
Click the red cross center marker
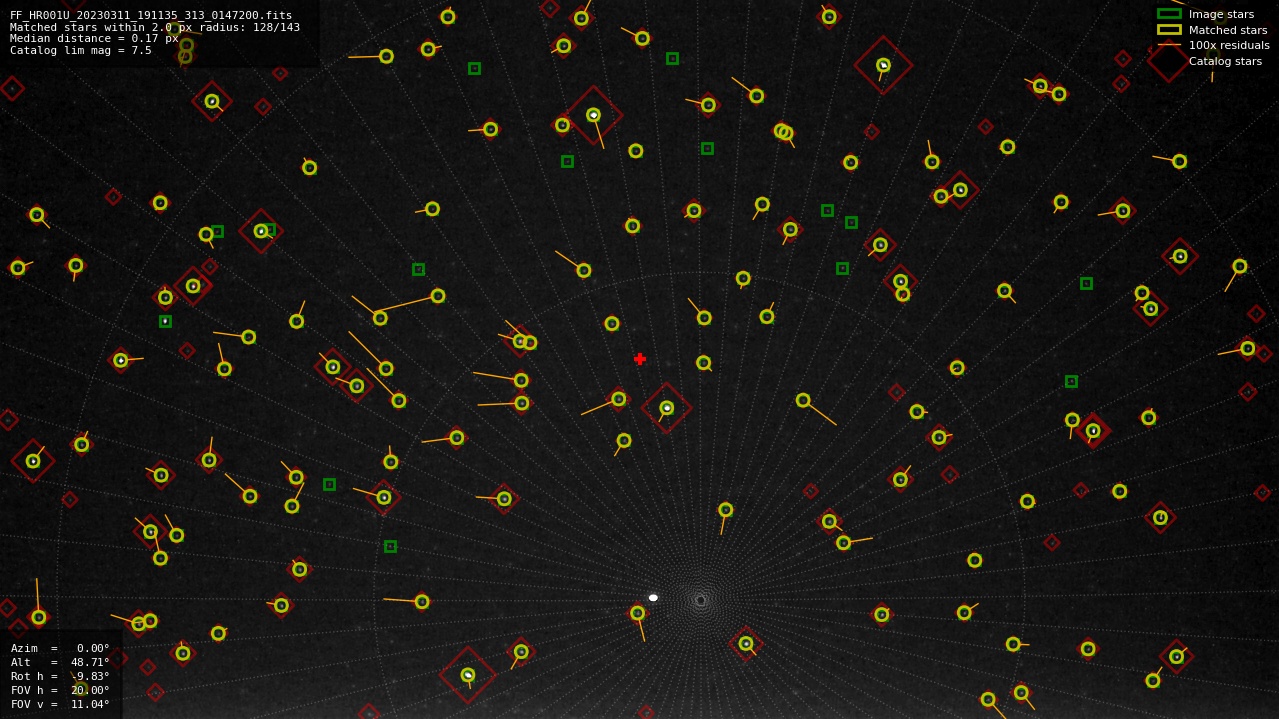pos(640,359)
